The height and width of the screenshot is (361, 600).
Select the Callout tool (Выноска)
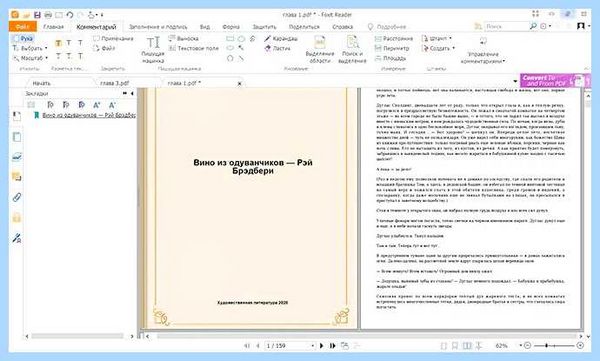click(x=184, y=38)
